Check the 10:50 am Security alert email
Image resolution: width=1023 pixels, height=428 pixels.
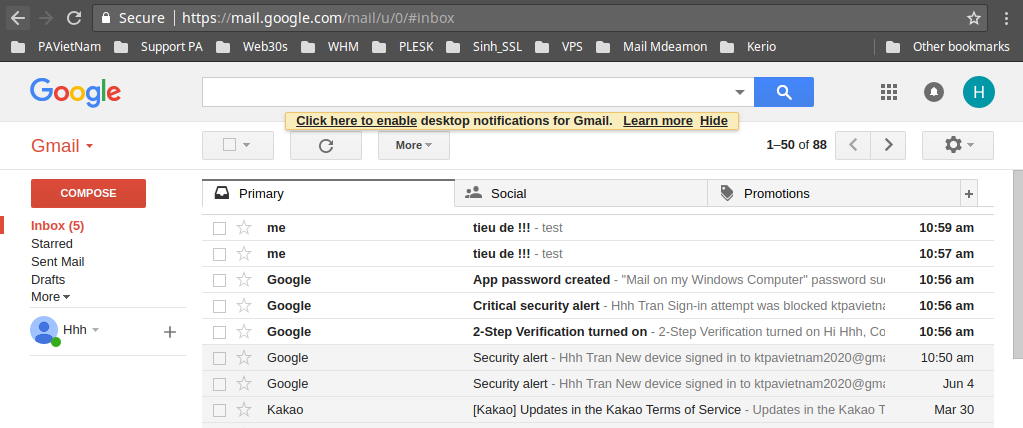(x=219, y=358)
